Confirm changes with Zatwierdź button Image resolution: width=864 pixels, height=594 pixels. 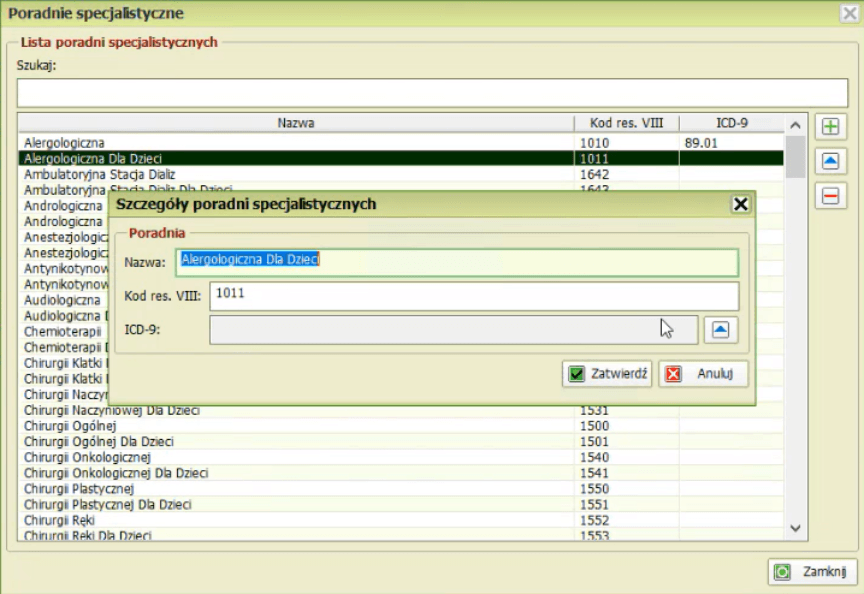[x=607, y=374]
